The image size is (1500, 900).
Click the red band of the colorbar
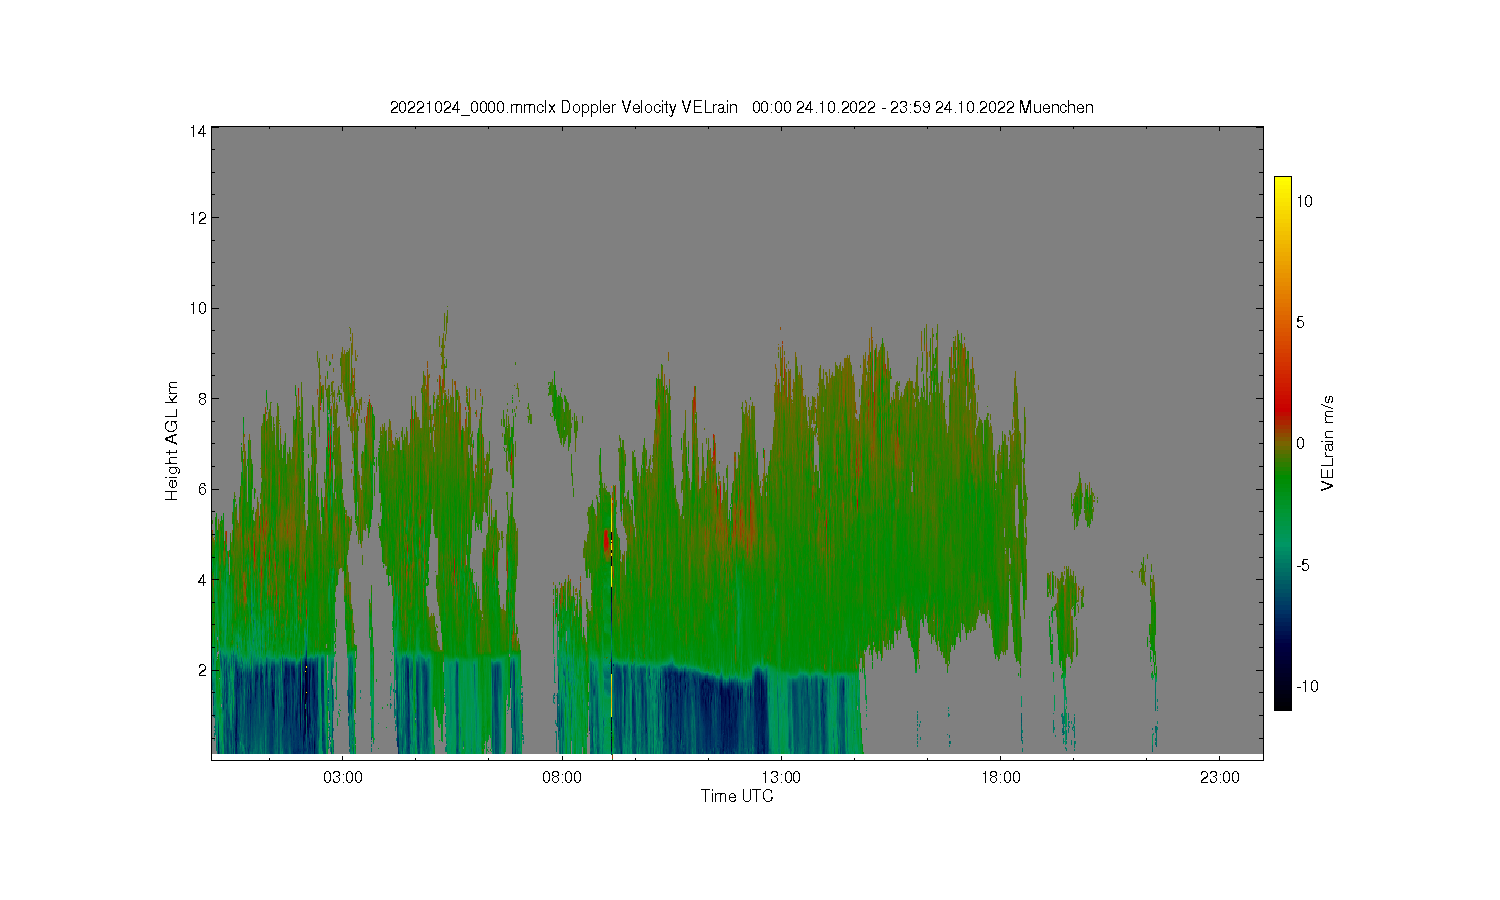(1282, 408)
